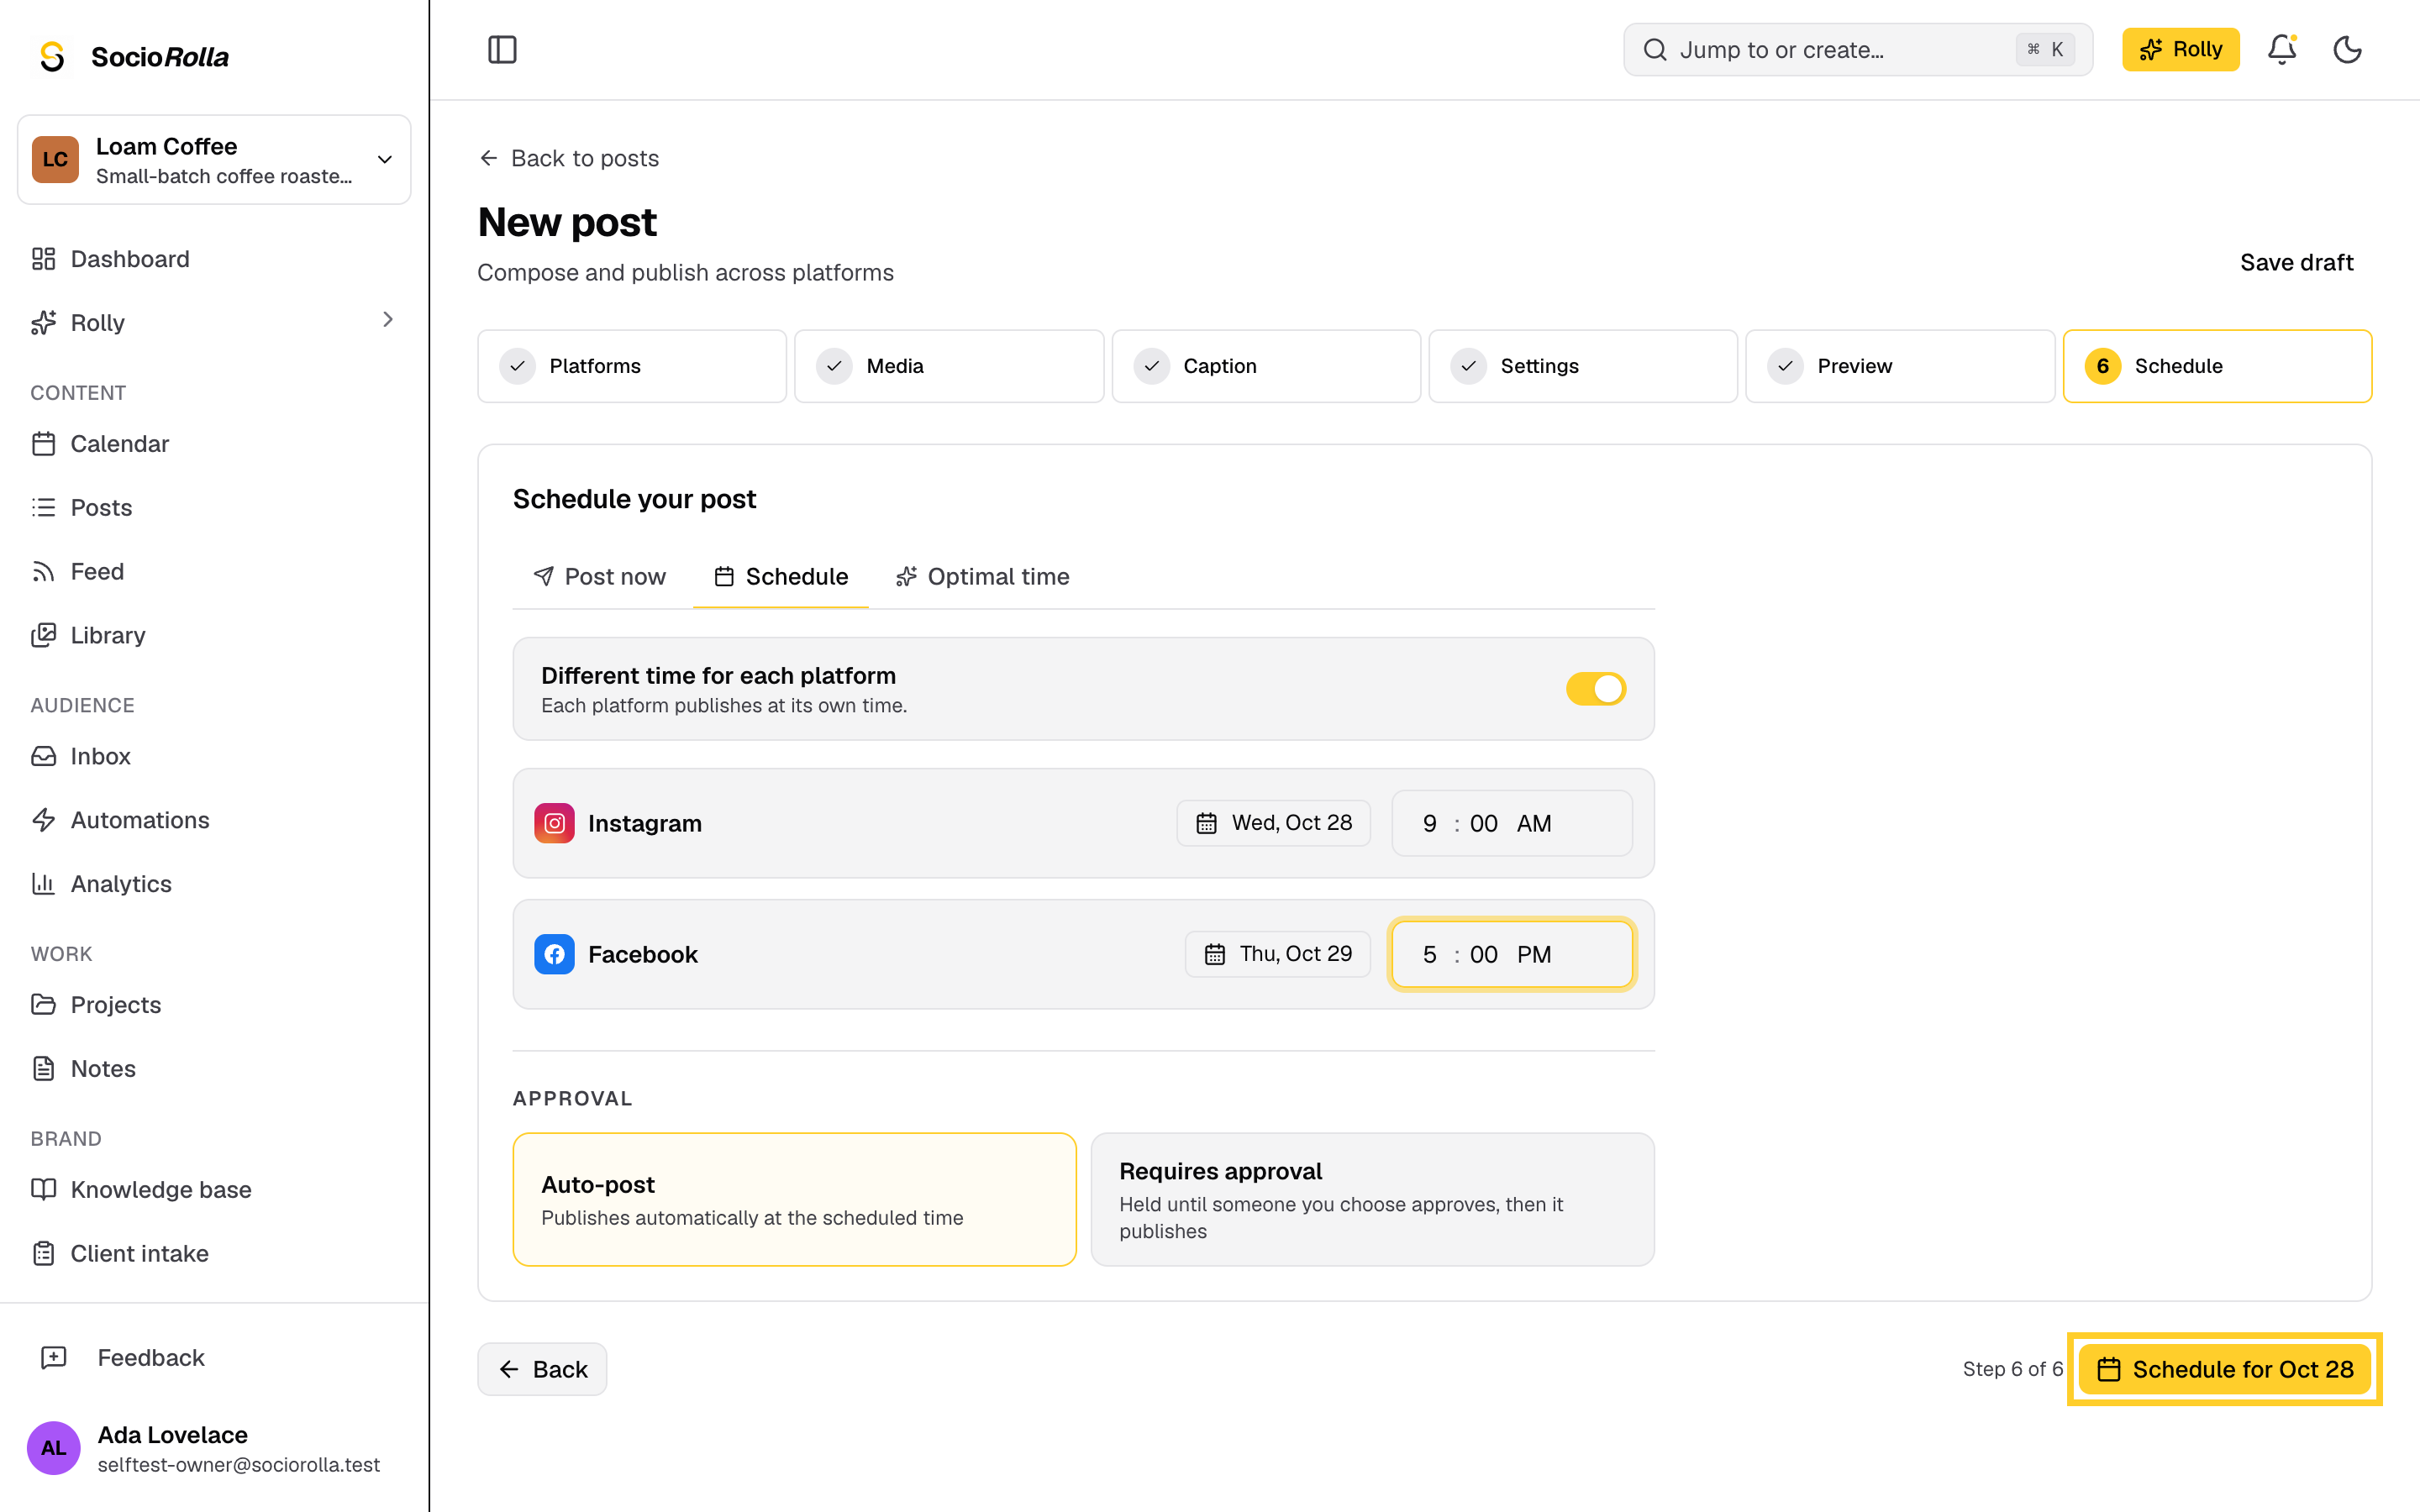Go to Platforms step
The width and height of the screenshot is (2420, 1512).
632,366
